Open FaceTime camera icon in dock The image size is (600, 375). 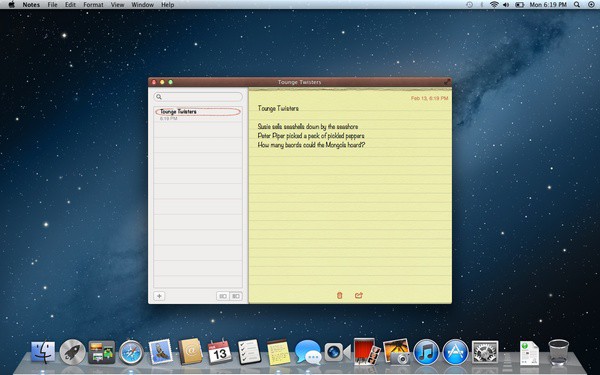(337, 352)
